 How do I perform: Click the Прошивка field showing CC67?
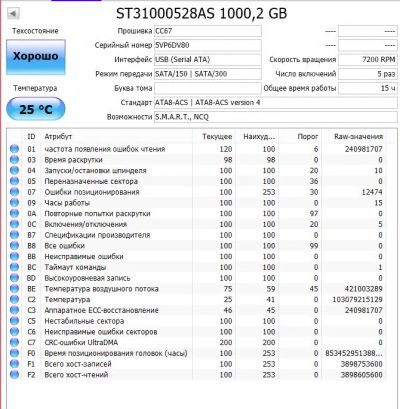[x=208, y=31]
